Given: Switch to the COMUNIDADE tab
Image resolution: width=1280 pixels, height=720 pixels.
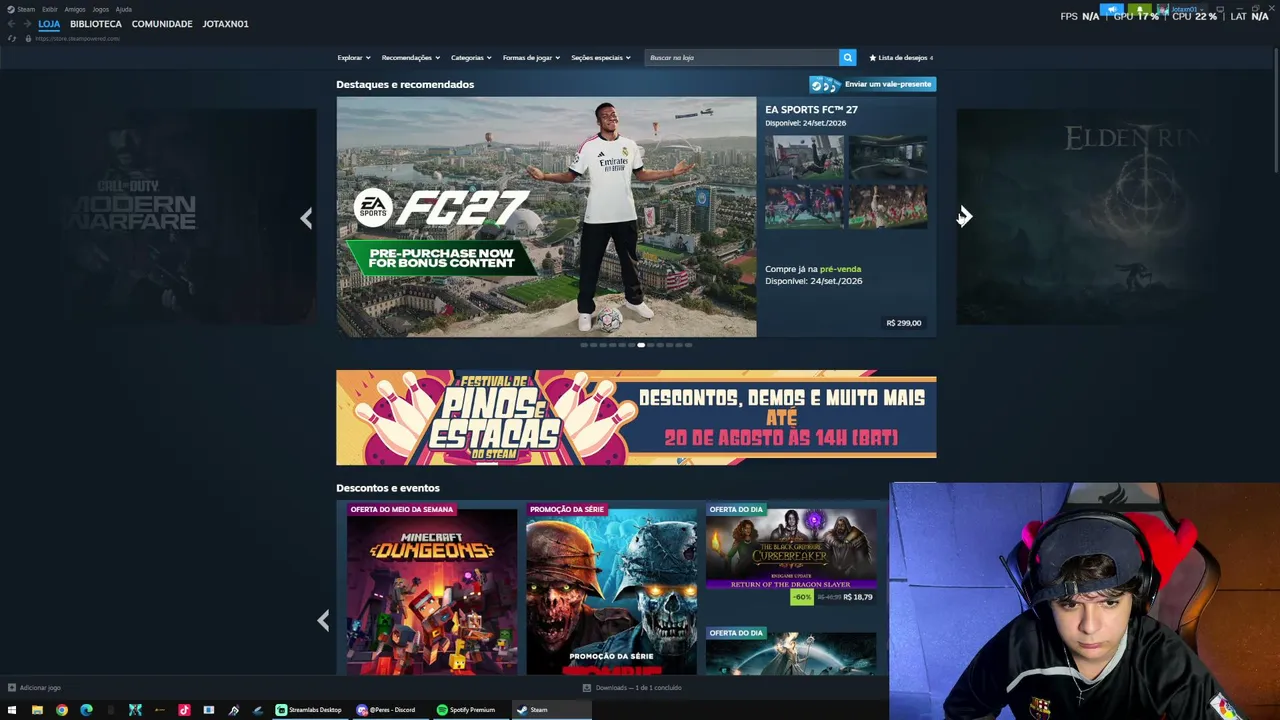Looking at the screenshot, I should pos(162,24).
